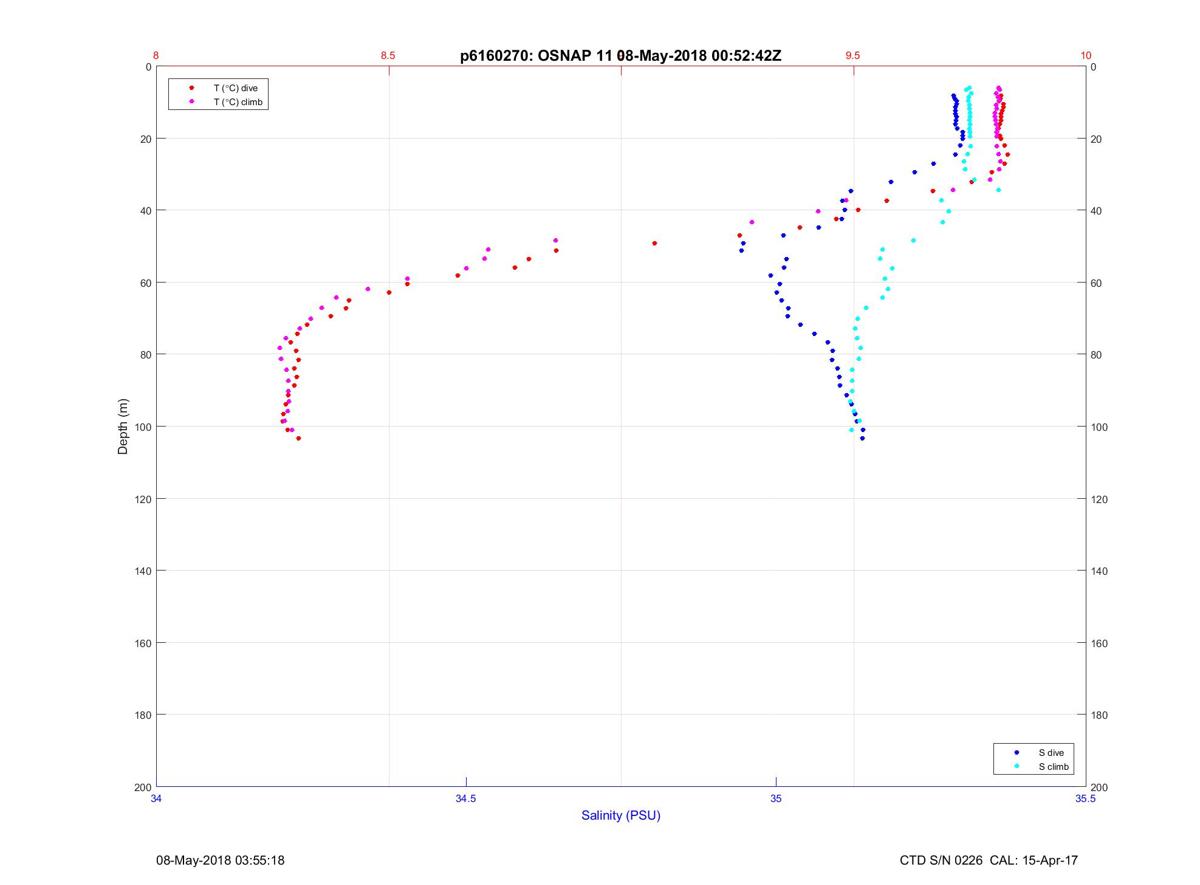
Task: Click the "CTD S/N 0226 CAL: 15-Apr-17" footer text
Action: (x=989, y=860)
